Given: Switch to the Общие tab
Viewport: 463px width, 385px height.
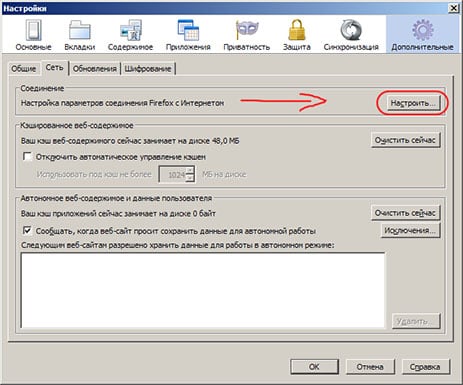Looking at the screenshot, I should pos(23,69).
